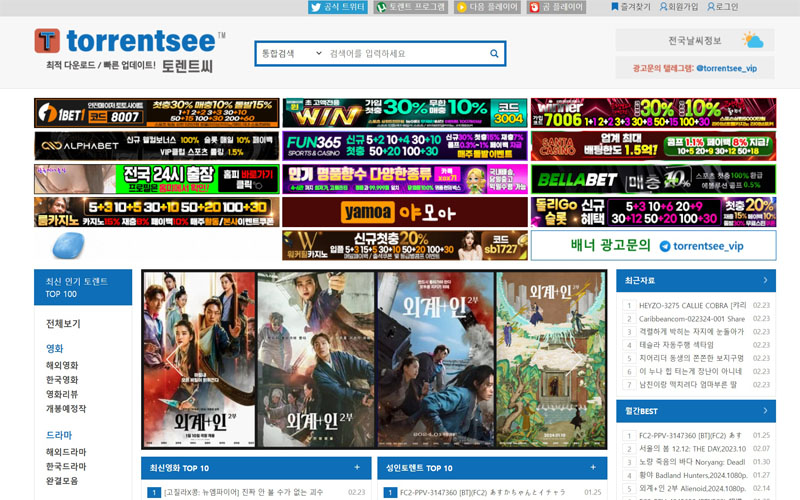800x500 pixels.
Task: Open the 배너 광고문의 torrentsee_vip banner
Action: coord(654,245)
